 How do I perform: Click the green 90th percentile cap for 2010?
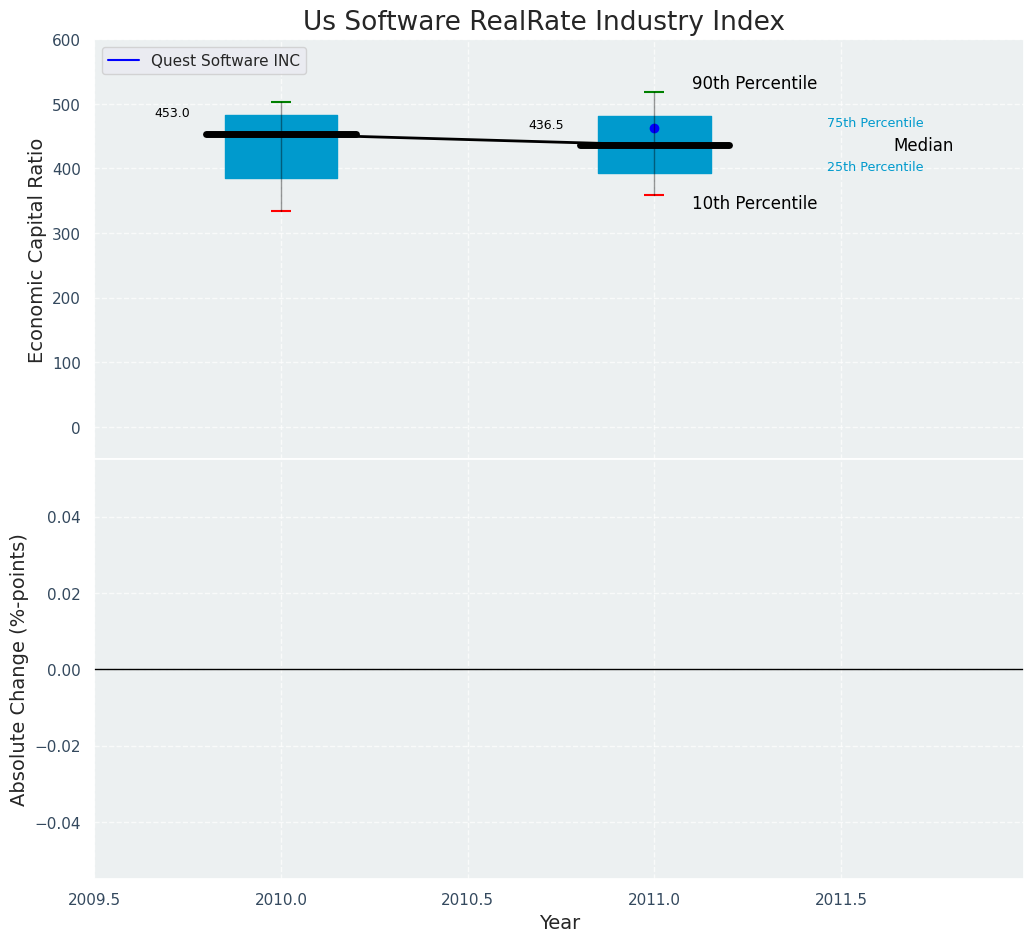tap(281, 102)
